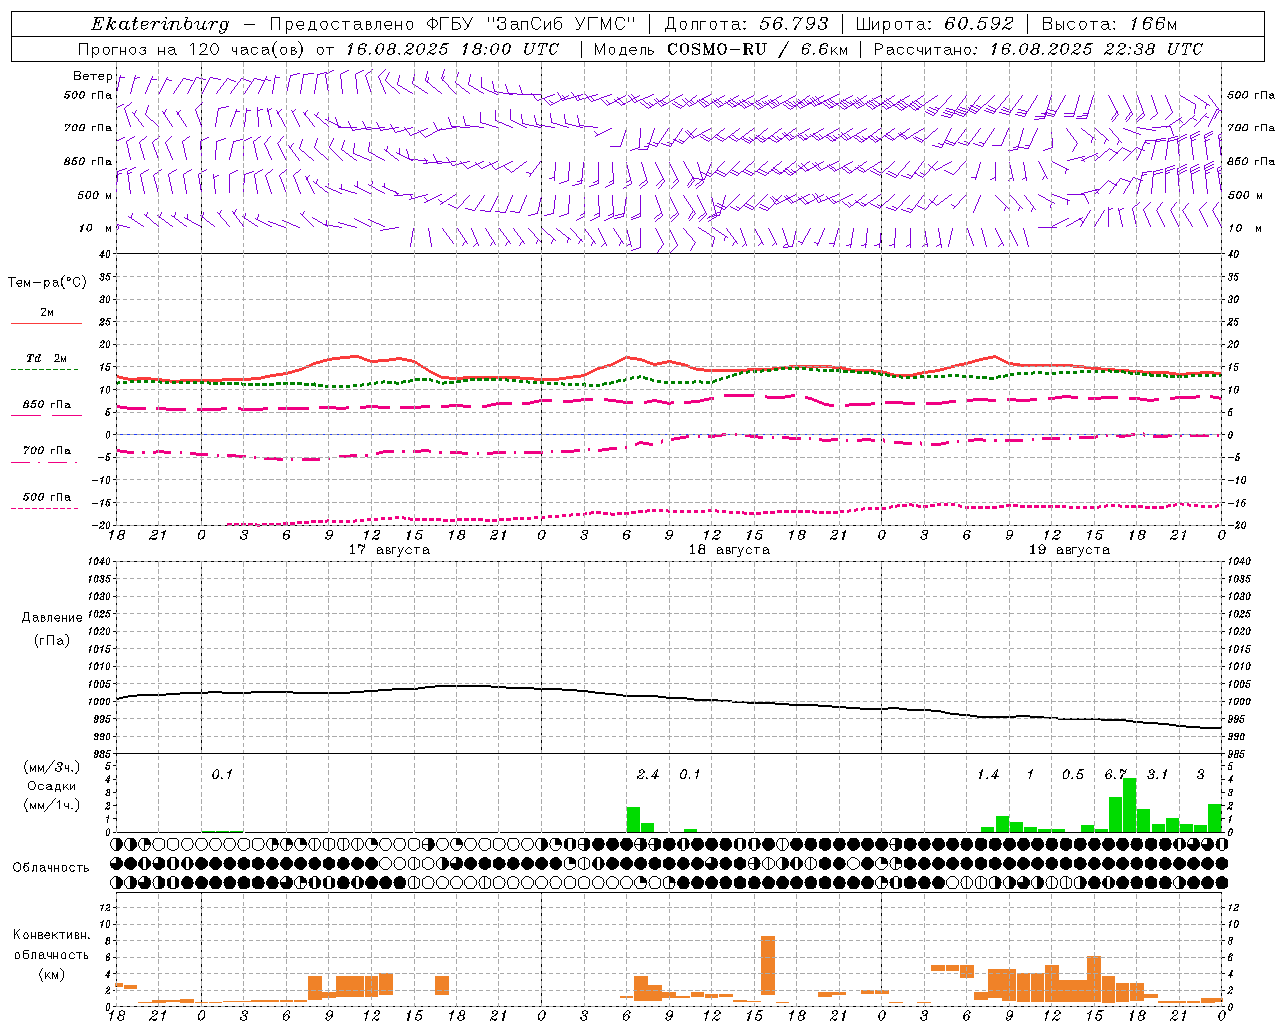This screenshot has width=1280, height=1024.
Task: Click the Ekaterinburg station title
Action: pyautogui.click(x=159, y=24)
